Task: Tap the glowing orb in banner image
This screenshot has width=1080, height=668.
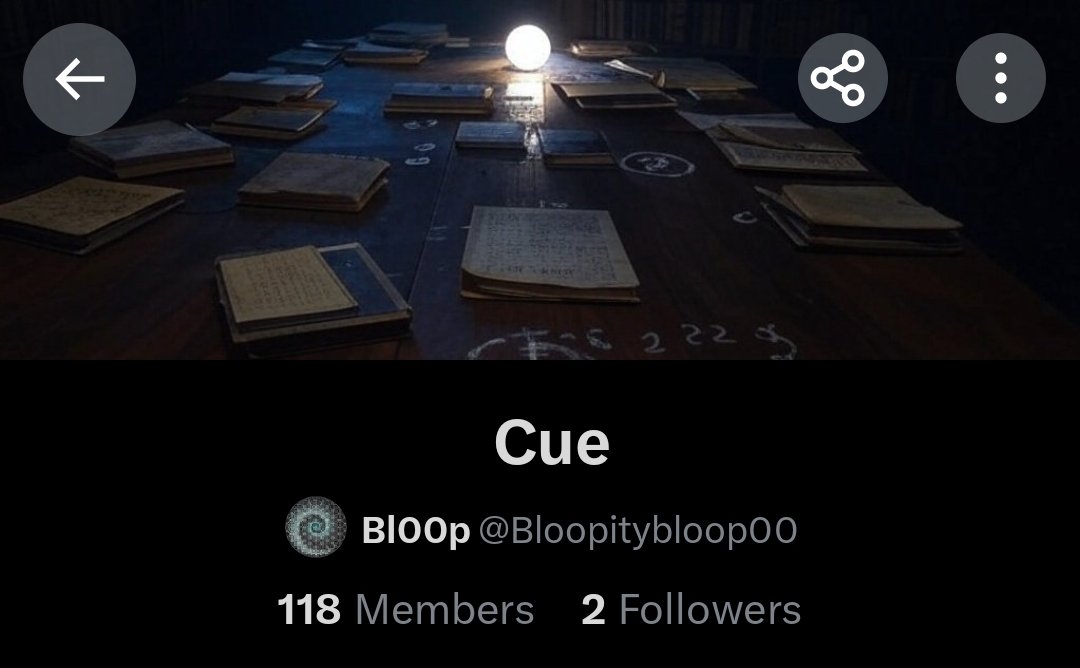Action: 528,48
